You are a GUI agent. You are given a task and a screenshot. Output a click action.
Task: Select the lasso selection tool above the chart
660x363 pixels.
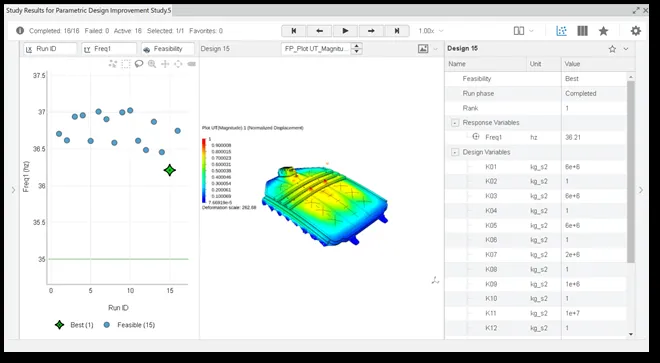(x=139, y=64)
